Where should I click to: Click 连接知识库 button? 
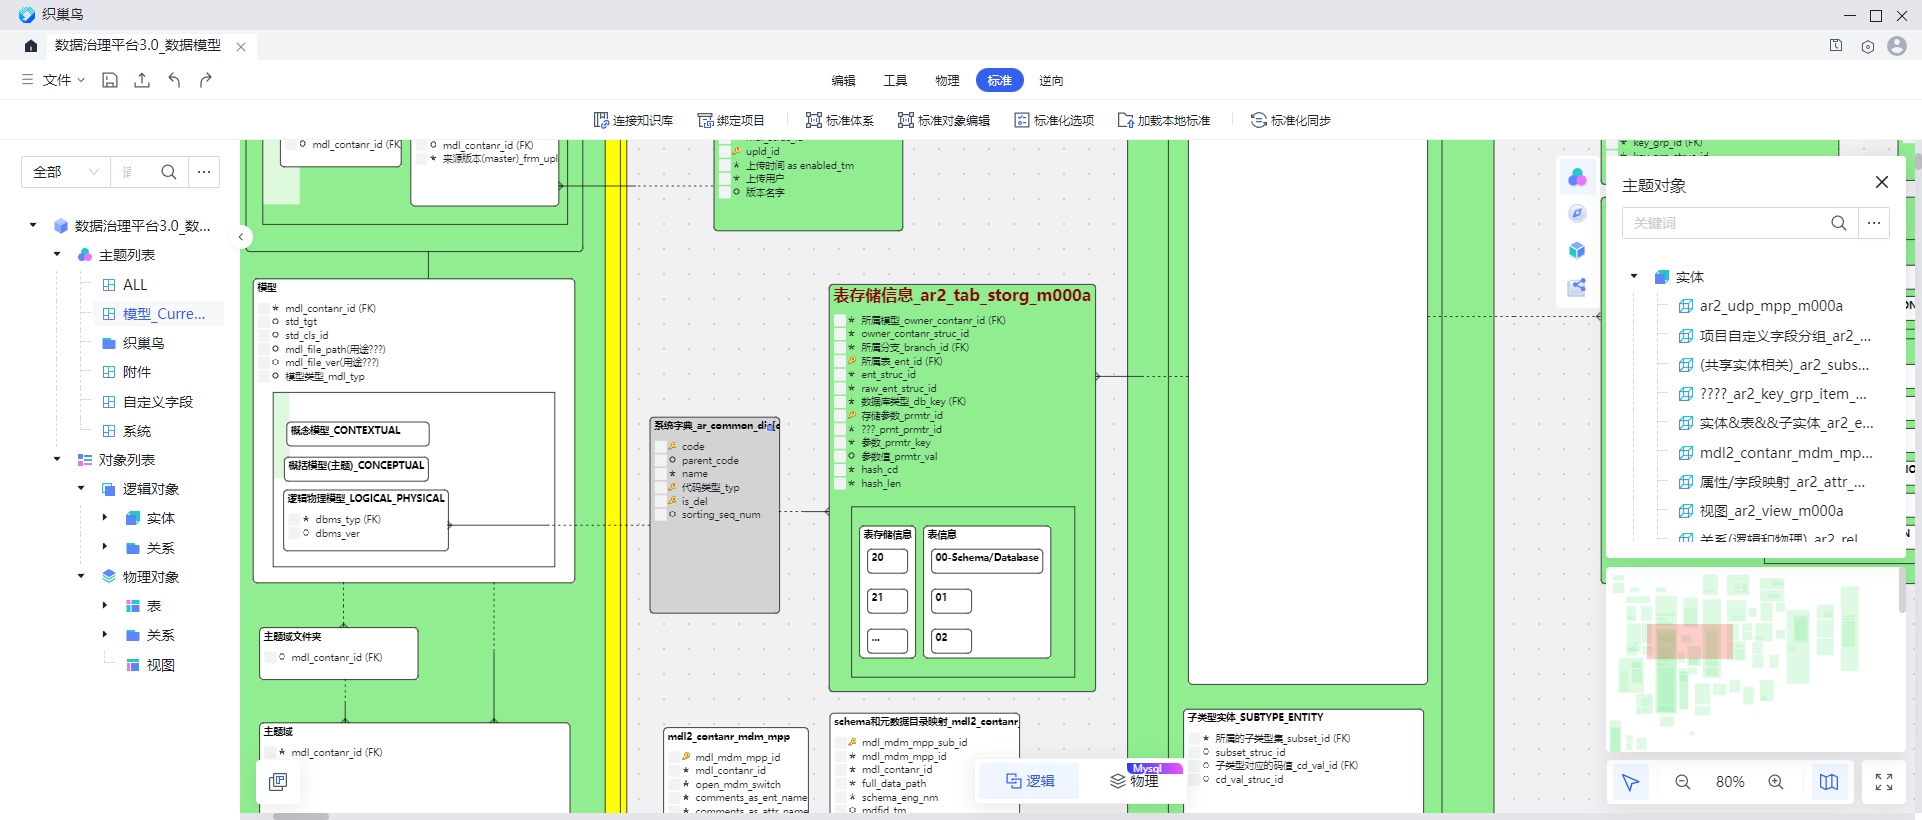point(633,120)
